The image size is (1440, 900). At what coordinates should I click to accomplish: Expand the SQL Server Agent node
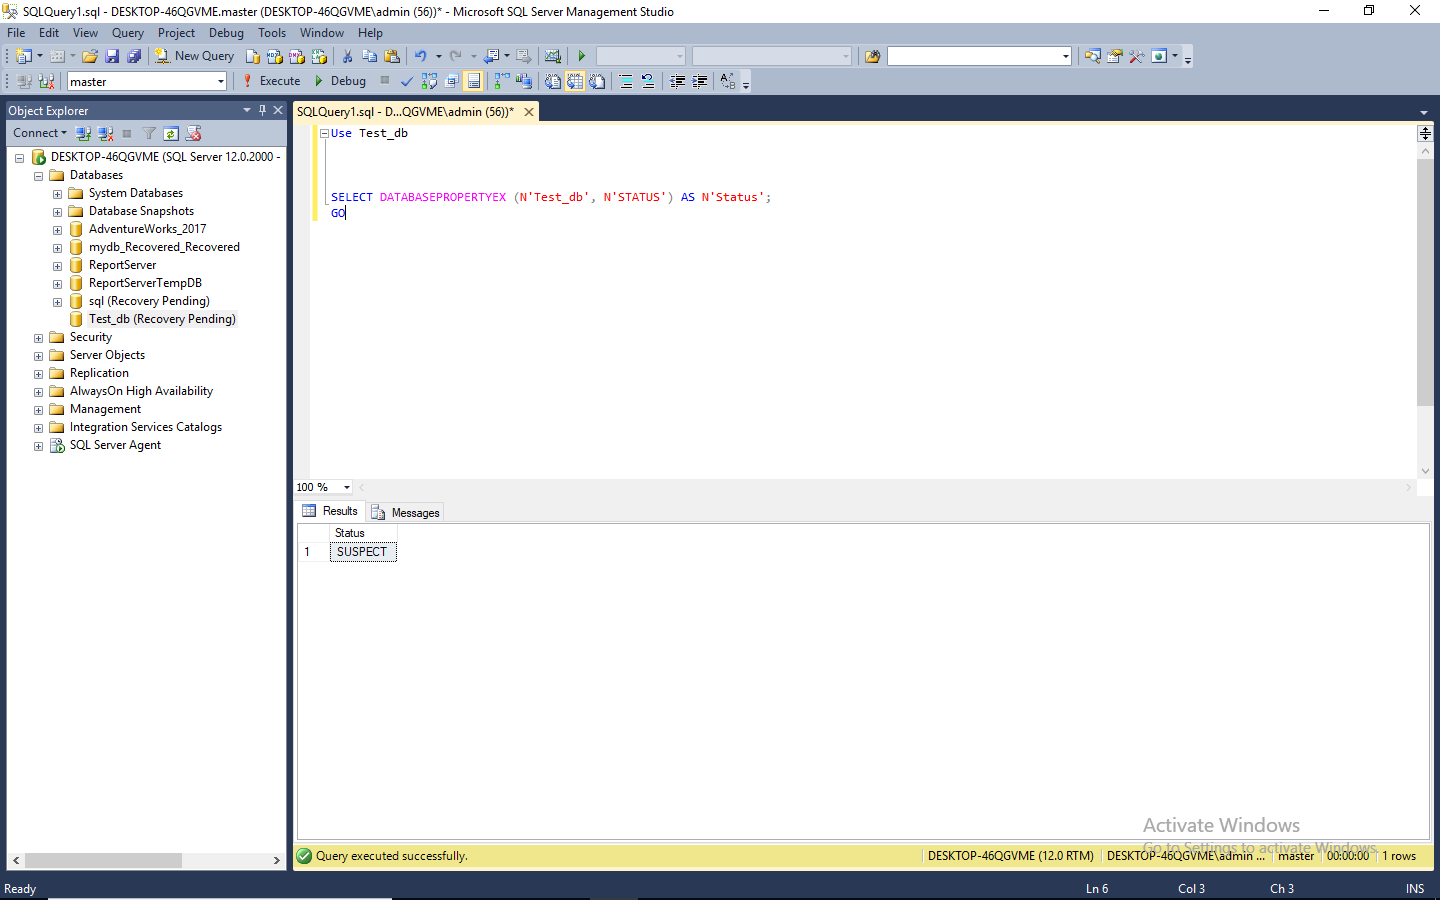(38, 446)
